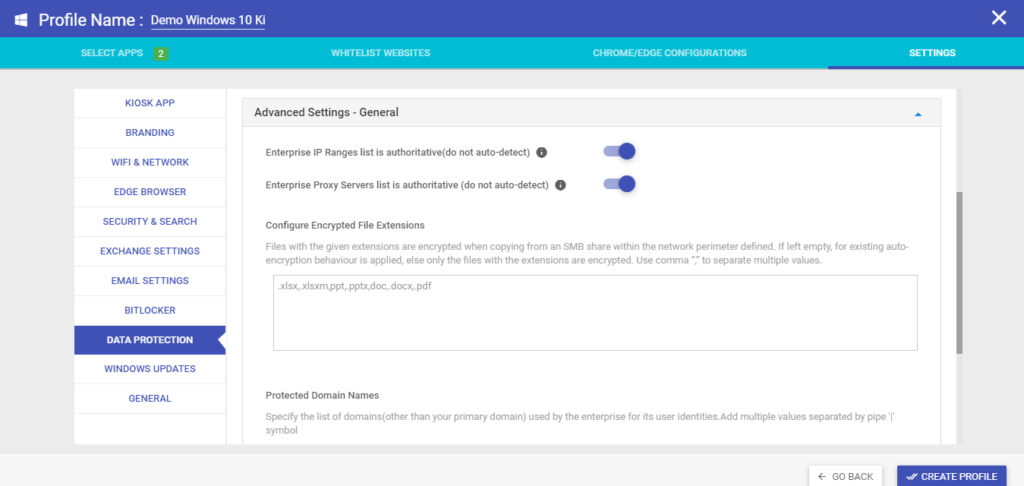Click the Windows logo icon beside Profile Name

point(21,20)
